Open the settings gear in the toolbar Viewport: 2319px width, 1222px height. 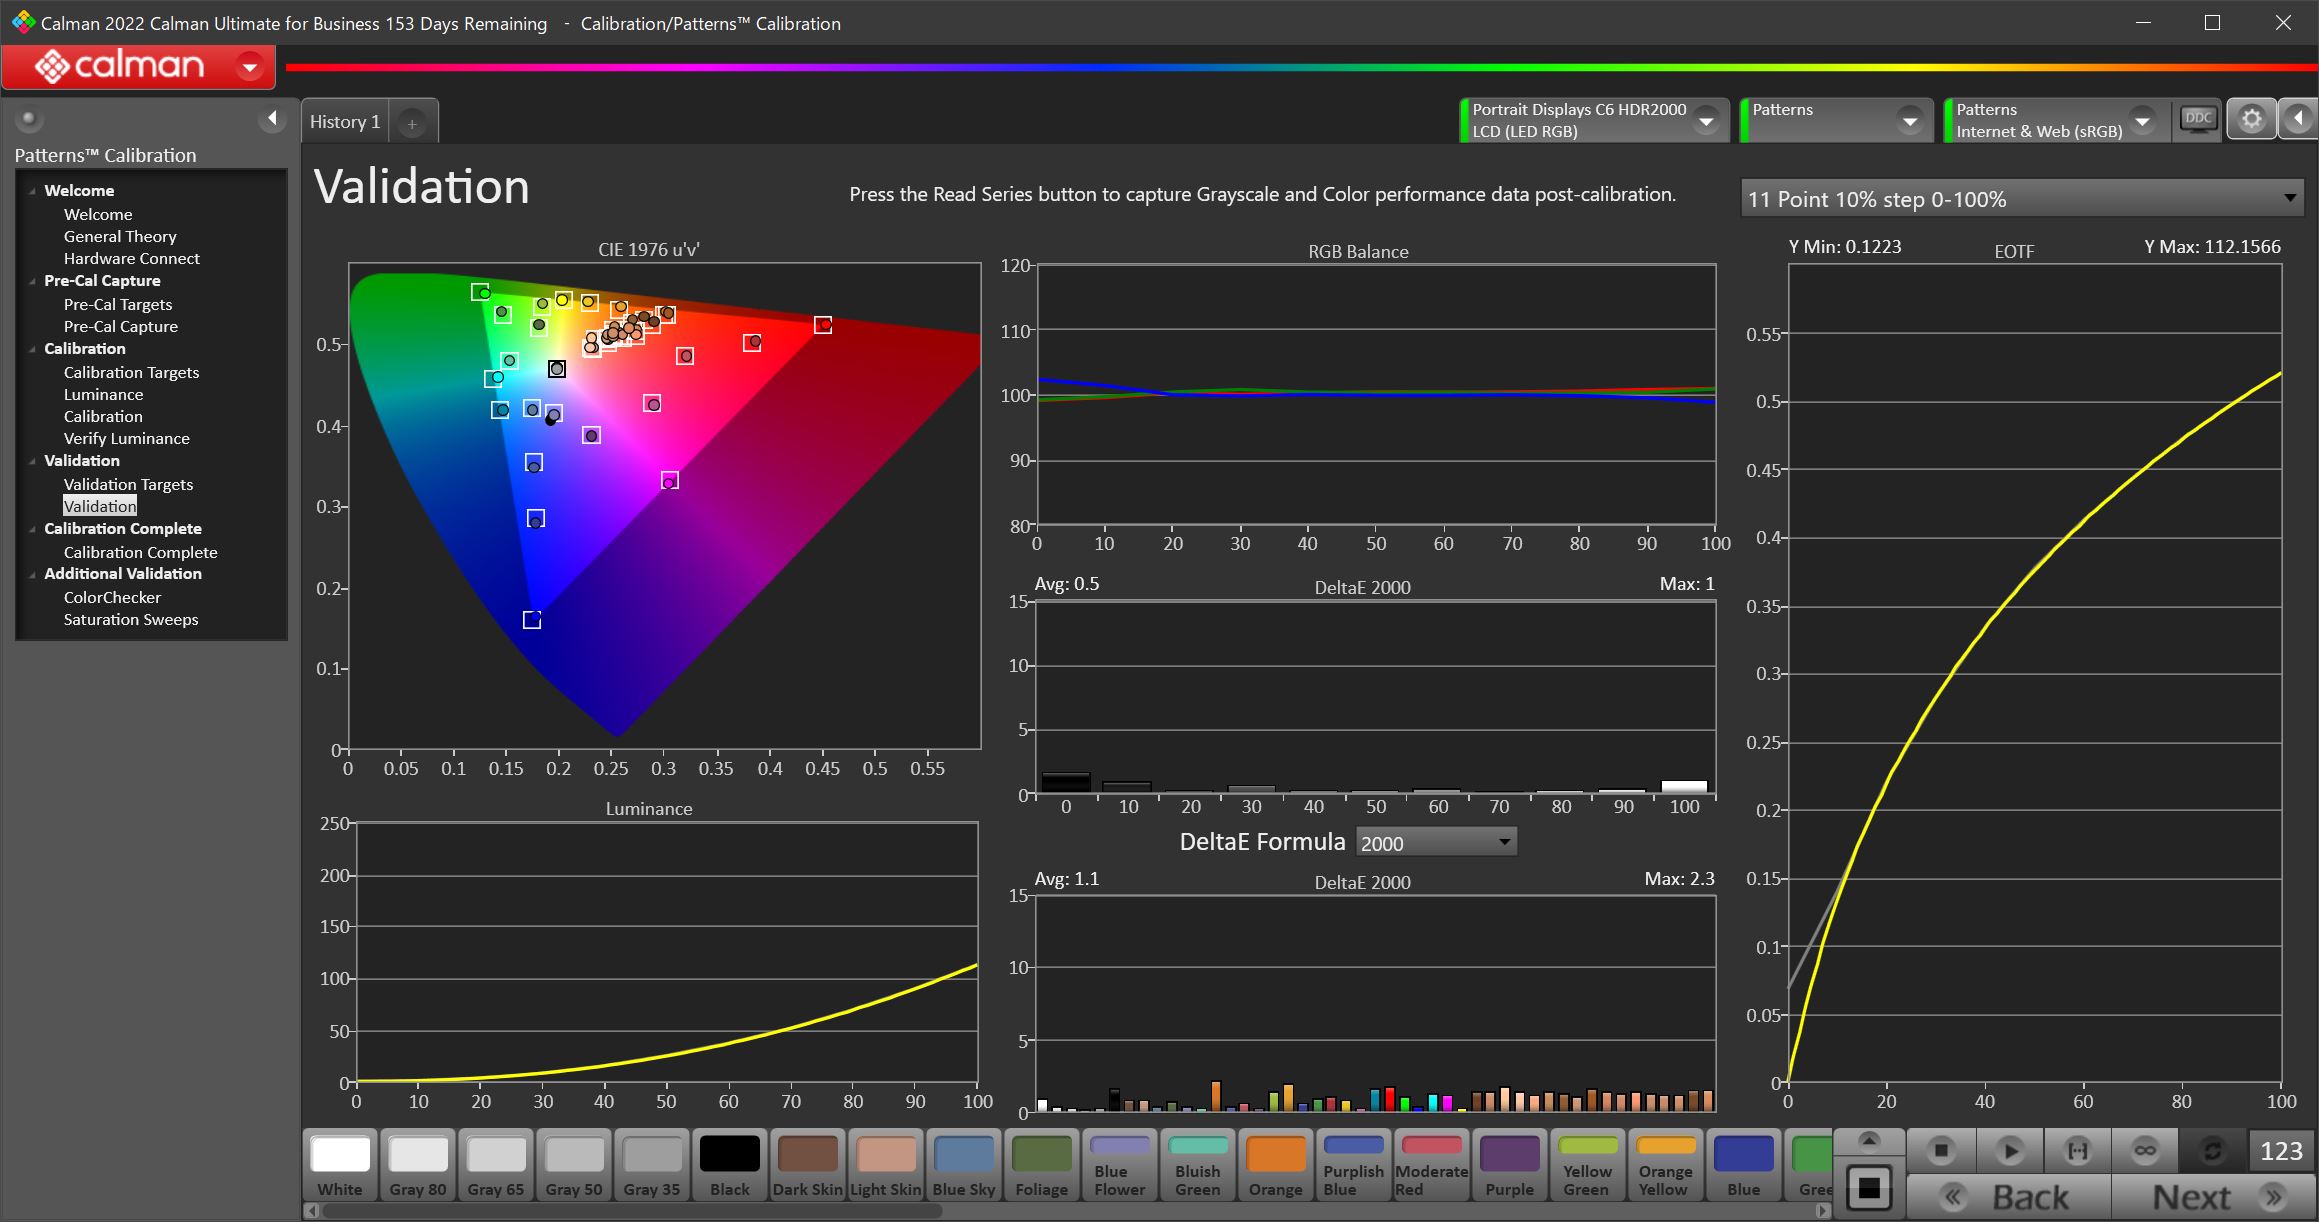tap(2251, 120)
